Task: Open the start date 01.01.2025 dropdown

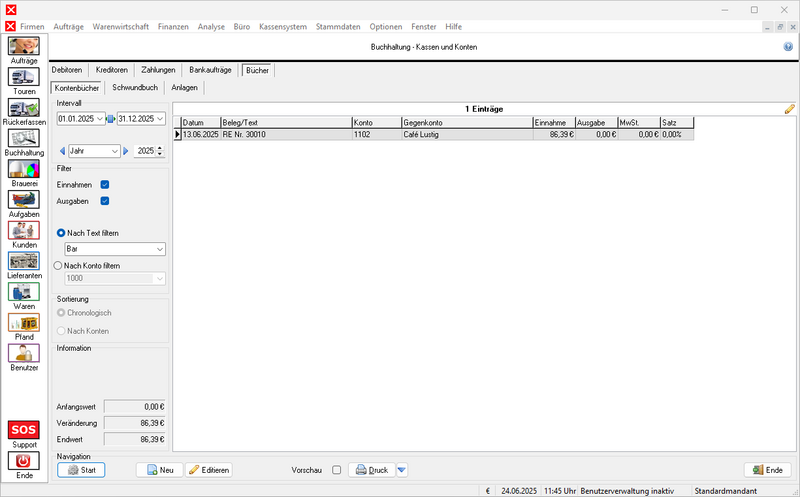Action: (x=100, y=118)
